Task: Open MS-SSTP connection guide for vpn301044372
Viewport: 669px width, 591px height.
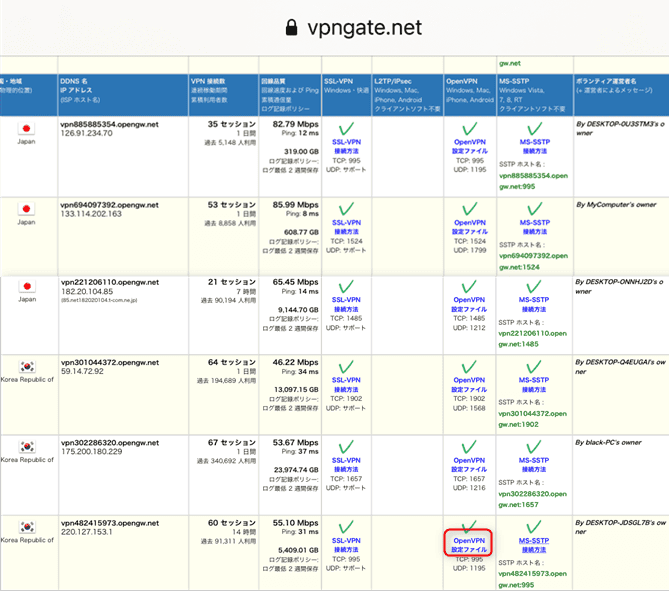Action: pyautogui.click(x=534, y=384)
